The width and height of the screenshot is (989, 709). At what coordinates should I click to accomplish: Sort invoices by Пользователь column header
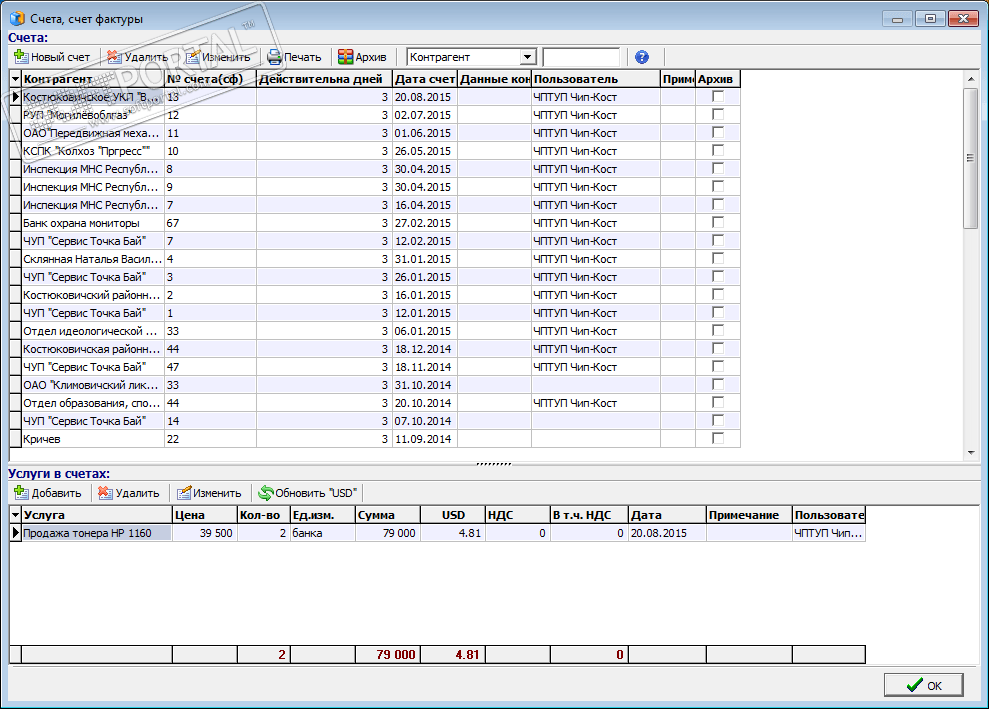tap(595, 79)
